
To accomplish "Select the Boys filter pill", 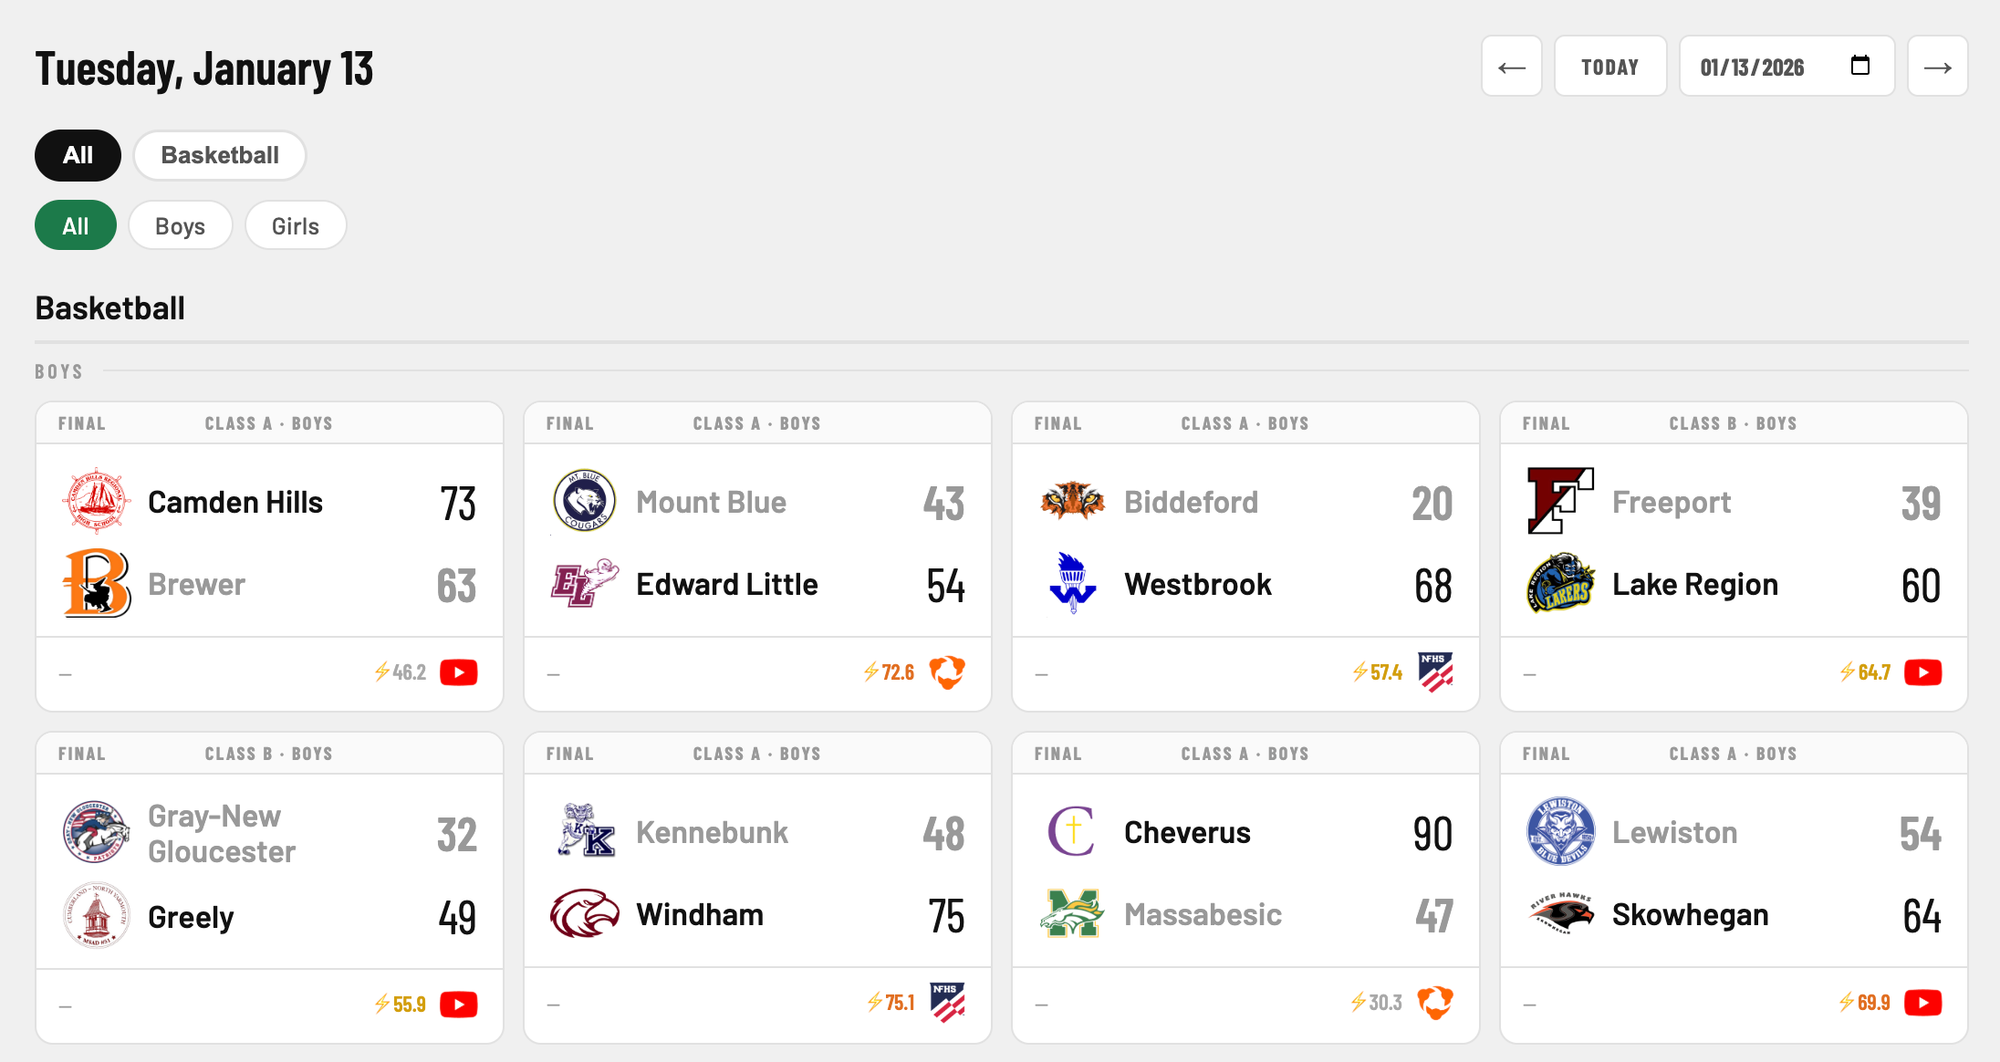I will pos(180,226).
